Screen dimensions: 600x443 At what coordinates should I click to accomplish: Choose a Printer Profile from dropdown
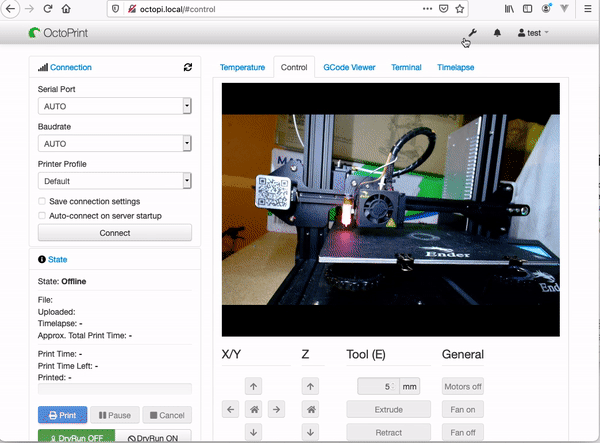(x=114, y=181)
